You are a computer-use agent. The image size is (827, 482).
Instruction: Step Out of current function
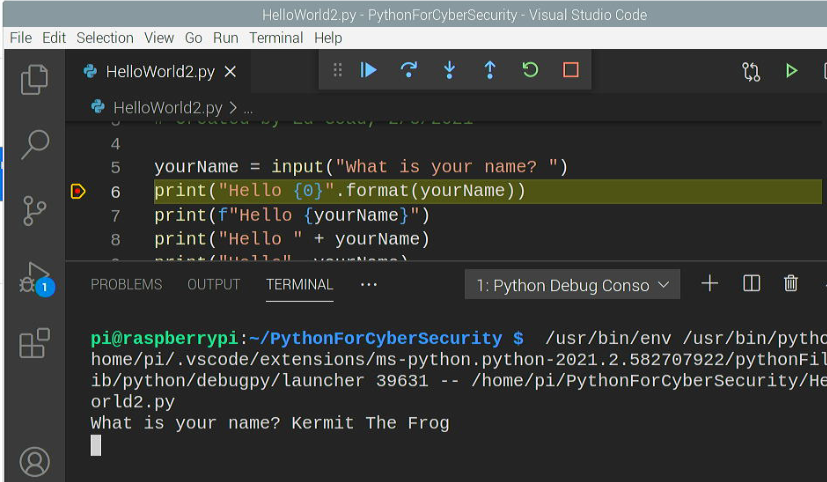489,70
